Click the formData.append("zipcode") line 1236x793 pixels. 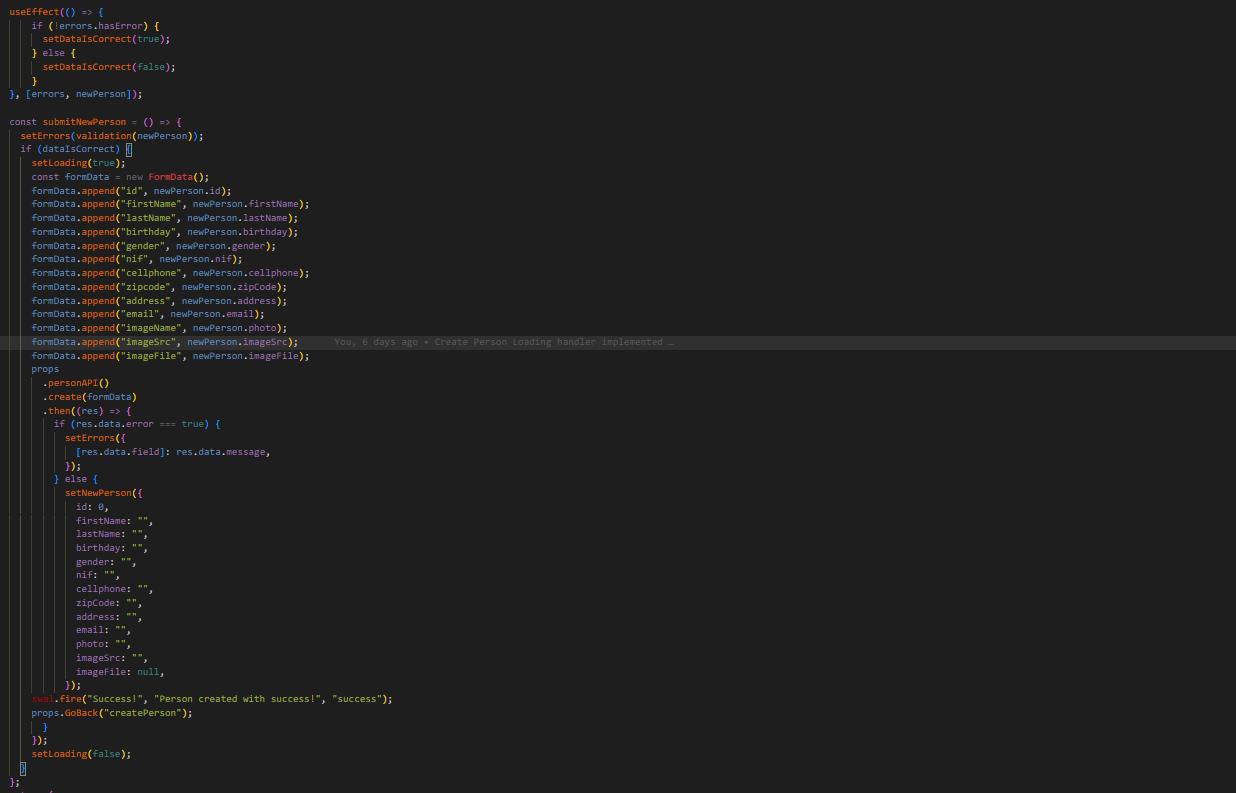[159, 287]
